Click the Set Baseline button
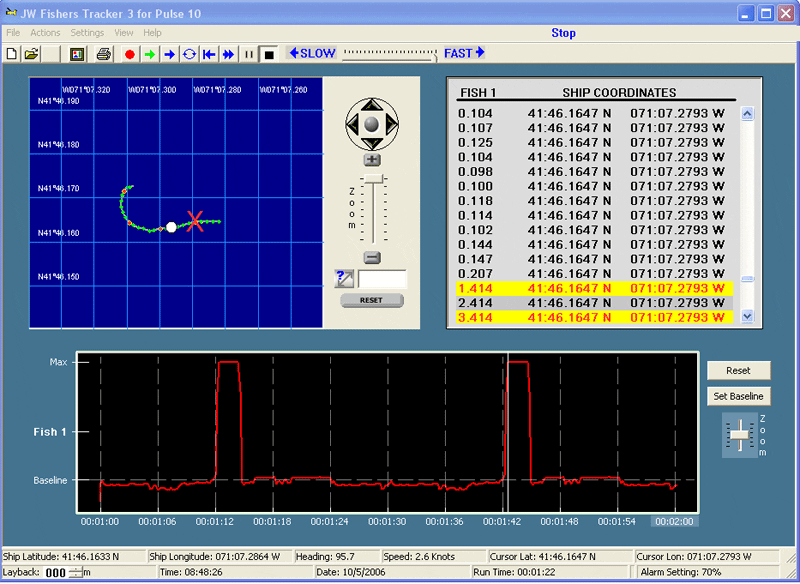Screen dimensions: 800x584 (x=738, y=396)
